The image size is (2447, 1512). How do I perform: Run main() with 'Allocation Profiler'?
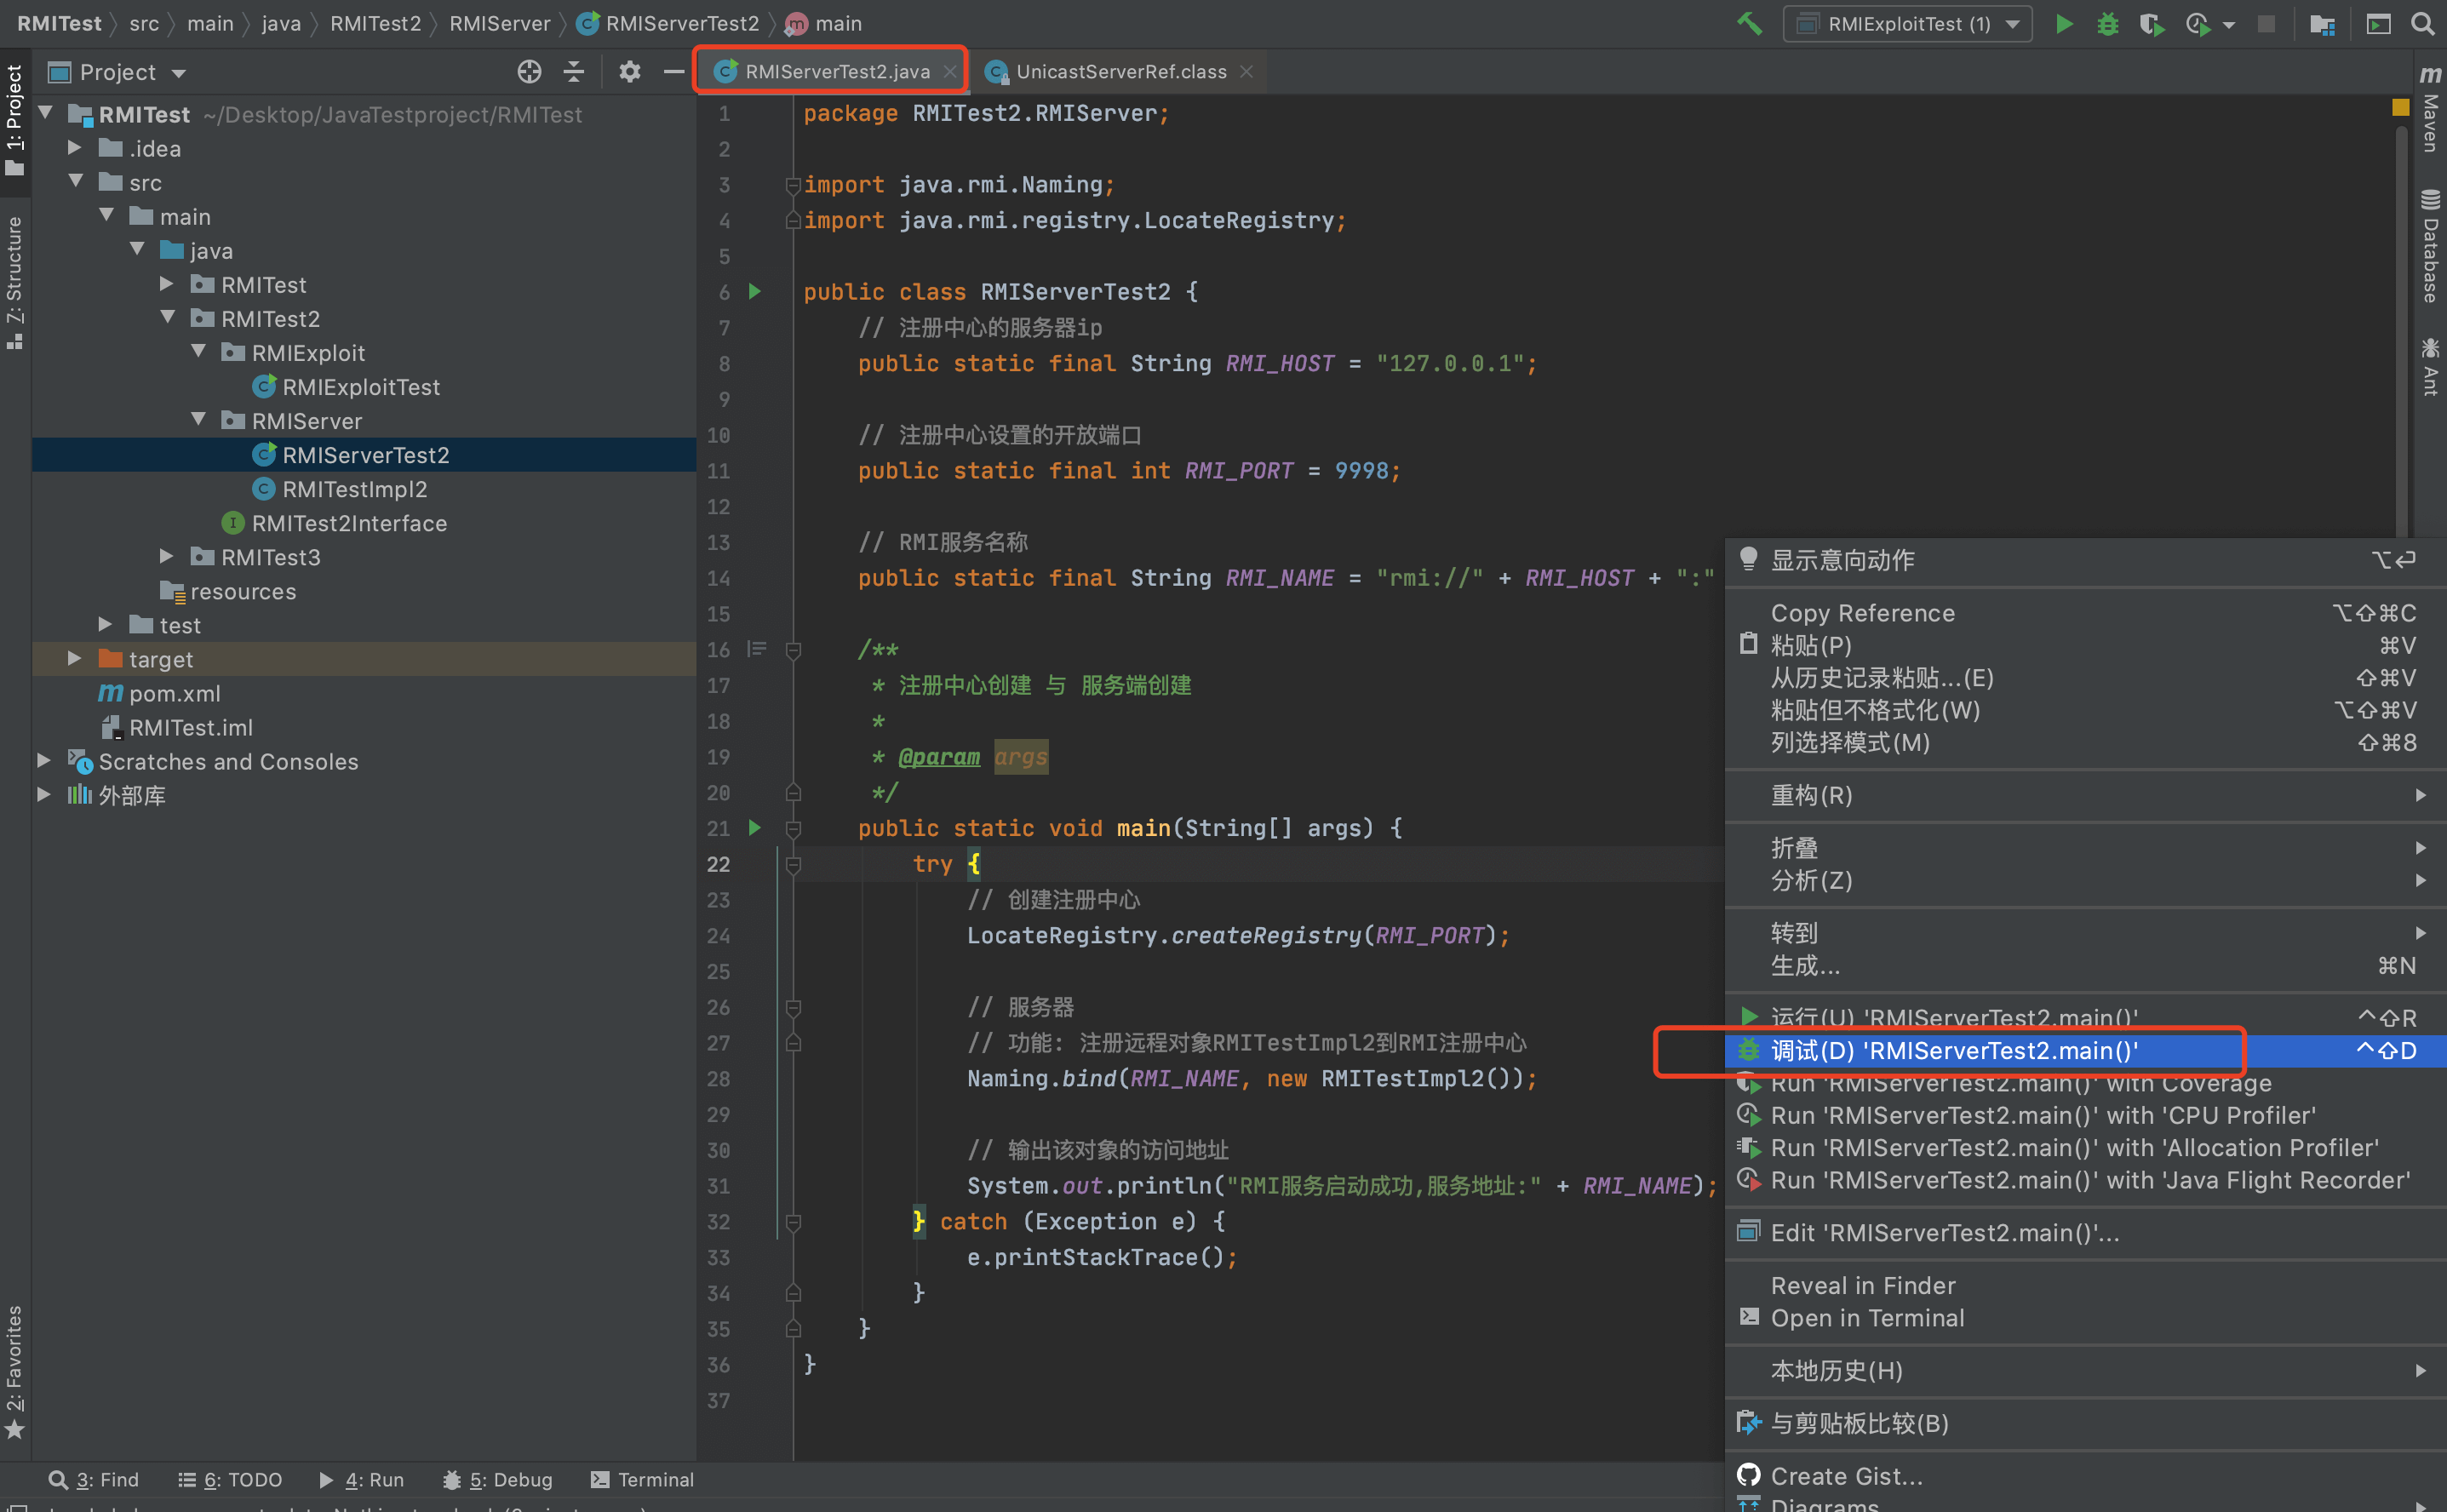point(2085,1148)
